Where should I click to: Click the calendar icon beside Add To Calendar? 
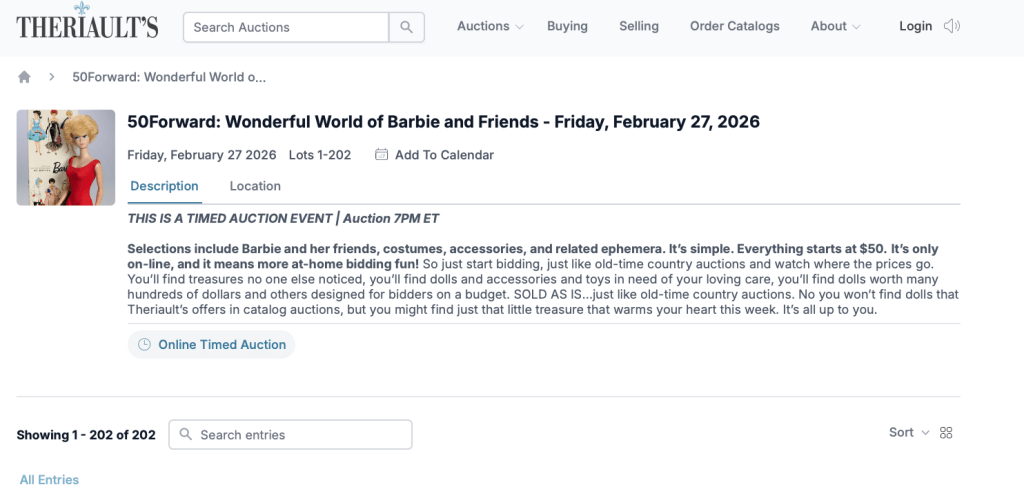pyautogui.click(x=381, y=155)
